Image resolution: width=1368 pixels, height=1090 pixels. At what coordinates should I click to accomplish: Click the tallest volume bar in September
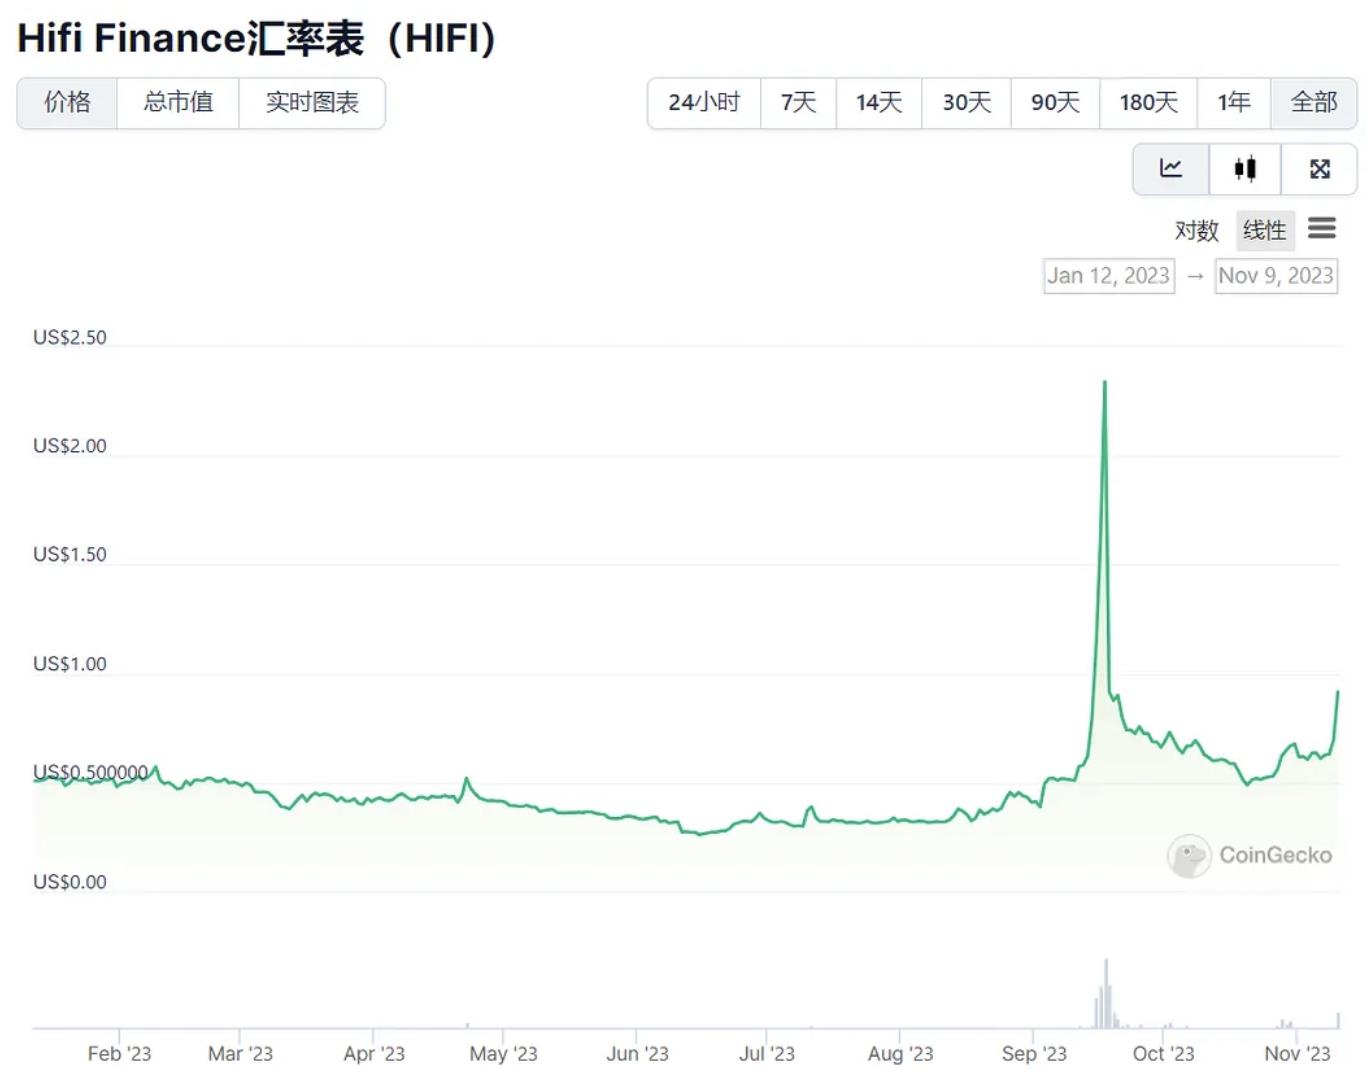tap(1106, 993)
